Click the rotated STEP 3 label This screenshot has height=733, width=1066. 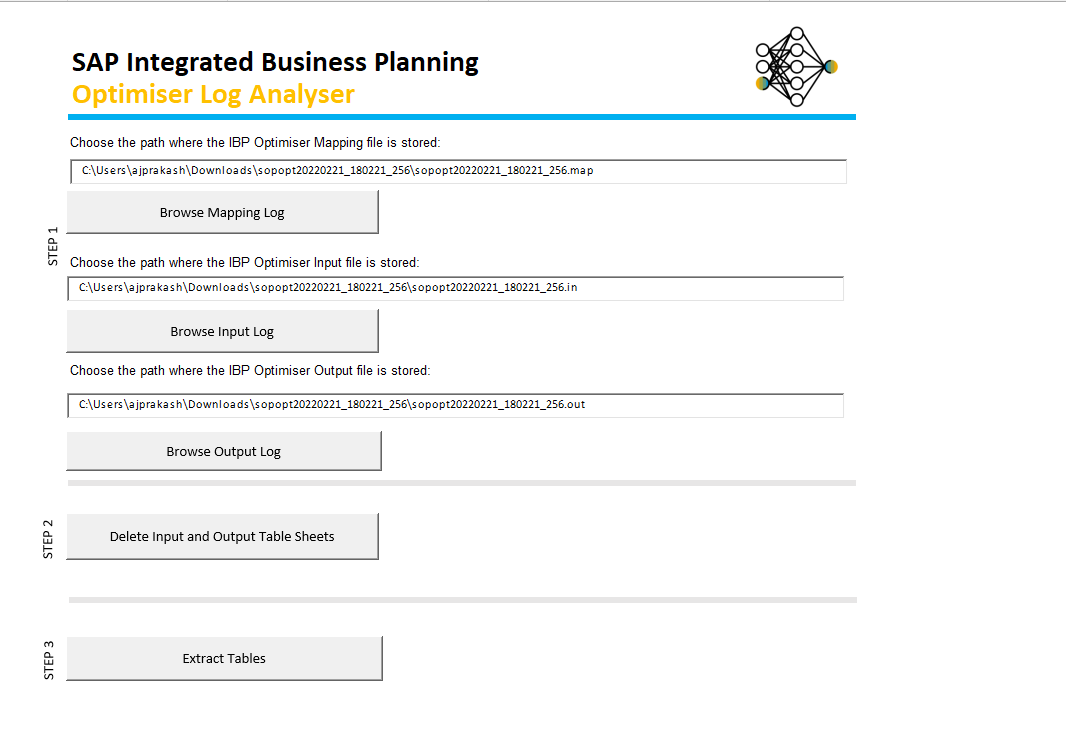coord(49,660)
